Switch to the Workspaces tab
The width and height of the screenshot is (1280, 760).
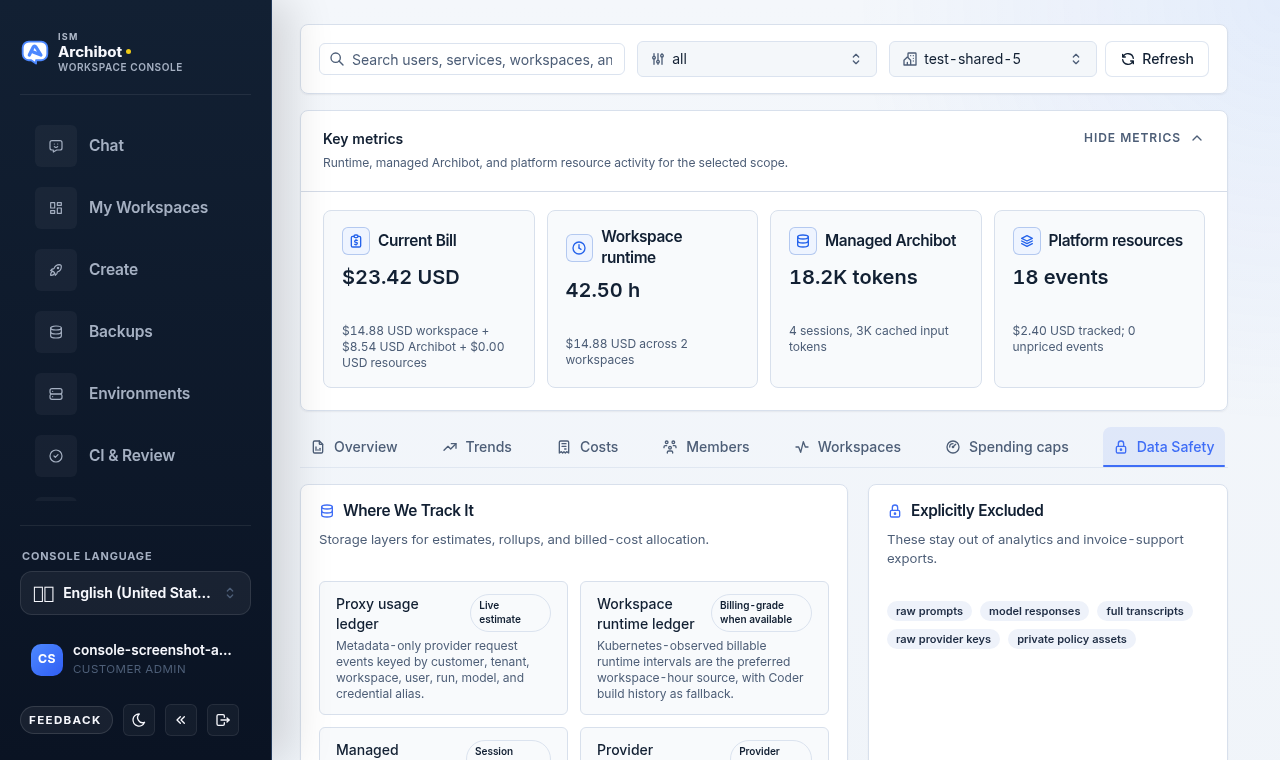(x=848, y=447)
